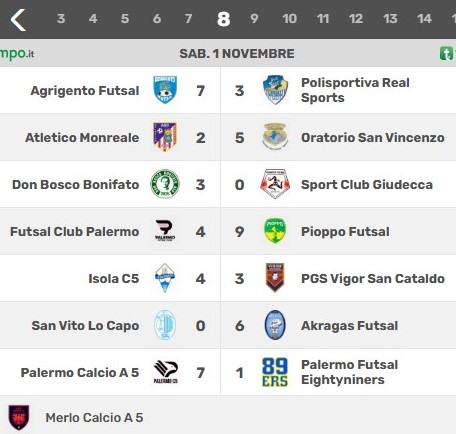This screenshot has height=434, width=456.
Task: Go back with the left arrow
Action: tap(18, 20)
